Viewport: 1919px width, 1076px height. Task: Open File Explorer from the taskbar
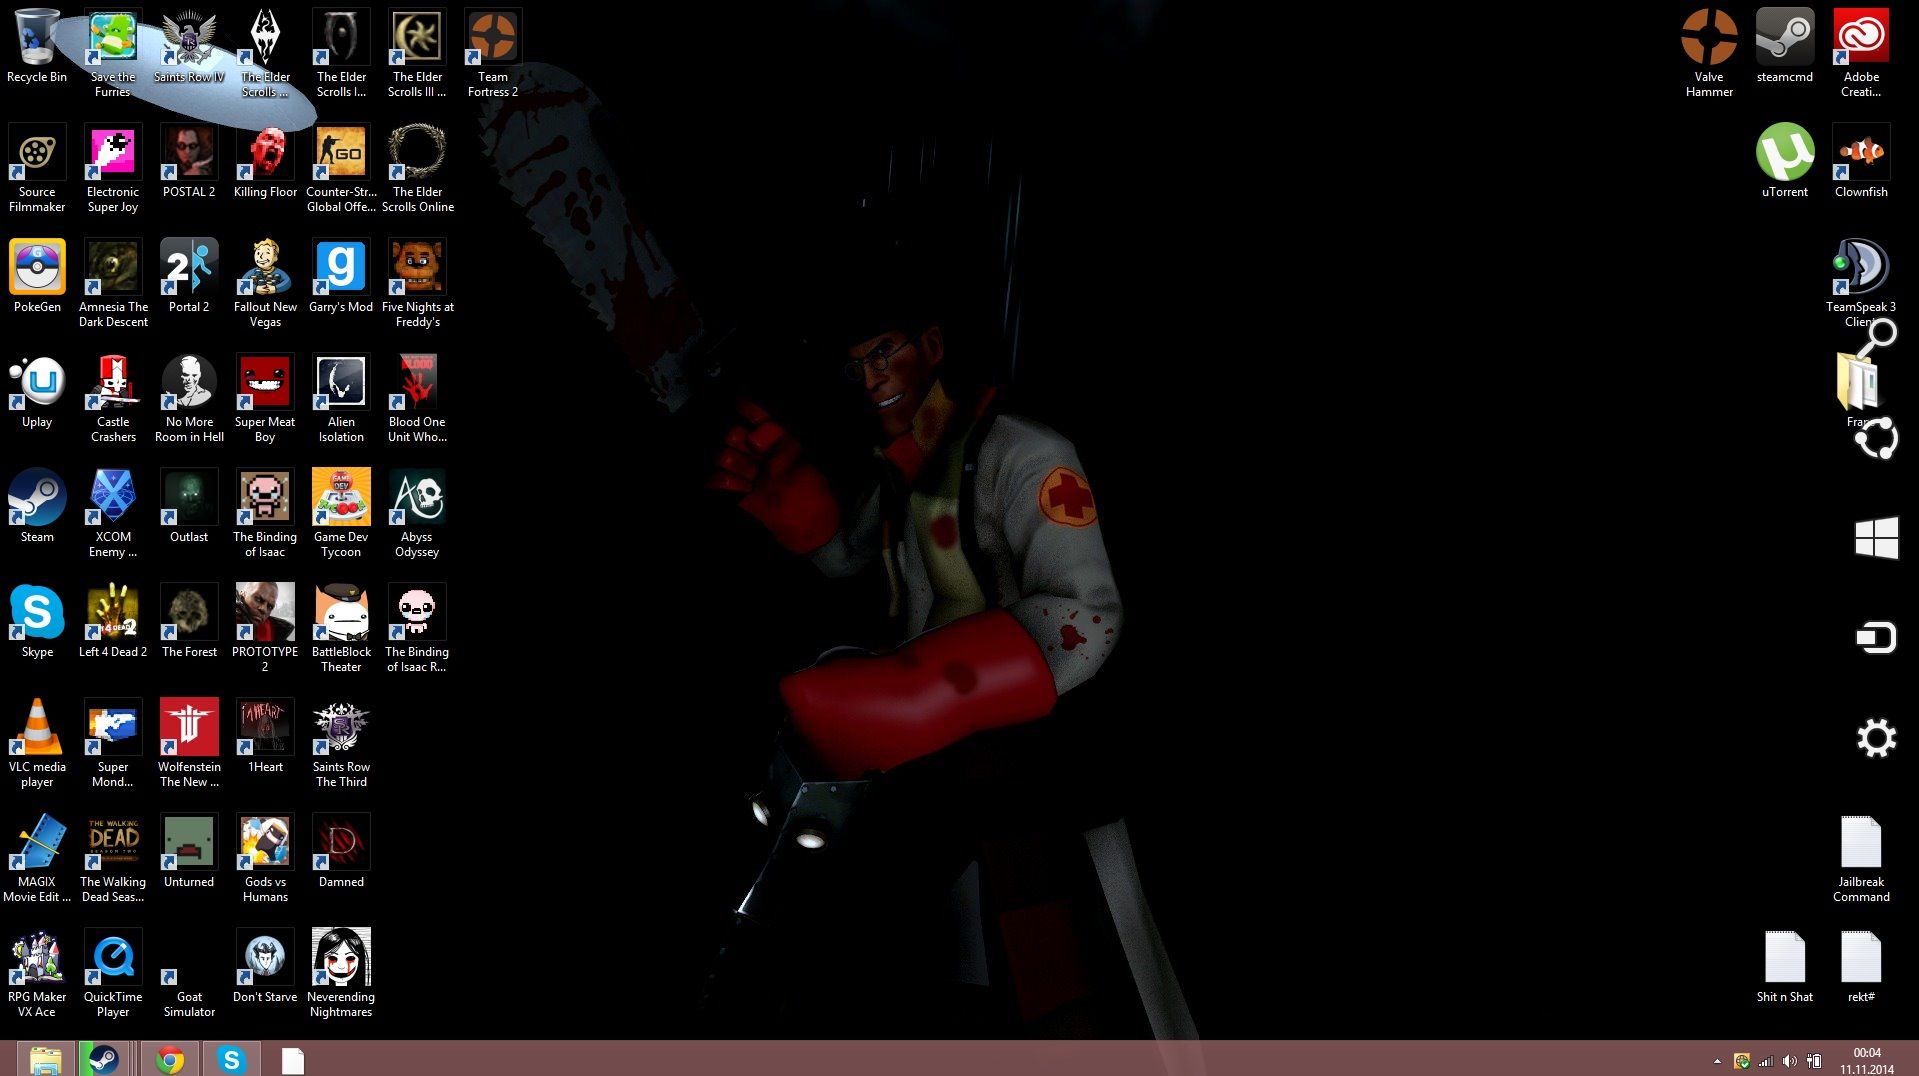[x=45, y=1059]
